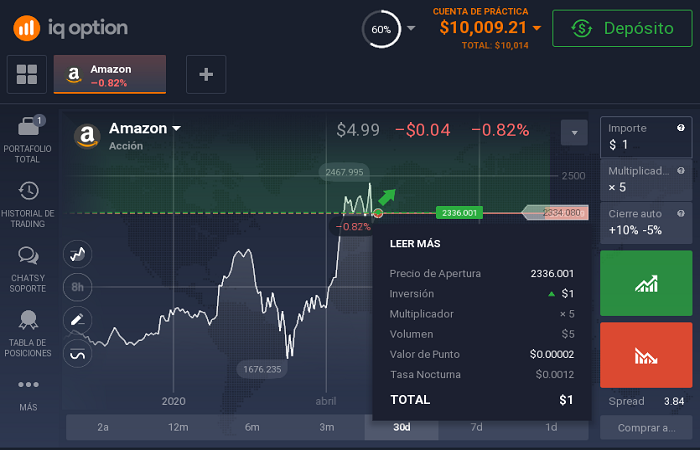Screen dimensions: 700x450
Task: Open the Comprar a... pending order option
Action: pos(646,428)
